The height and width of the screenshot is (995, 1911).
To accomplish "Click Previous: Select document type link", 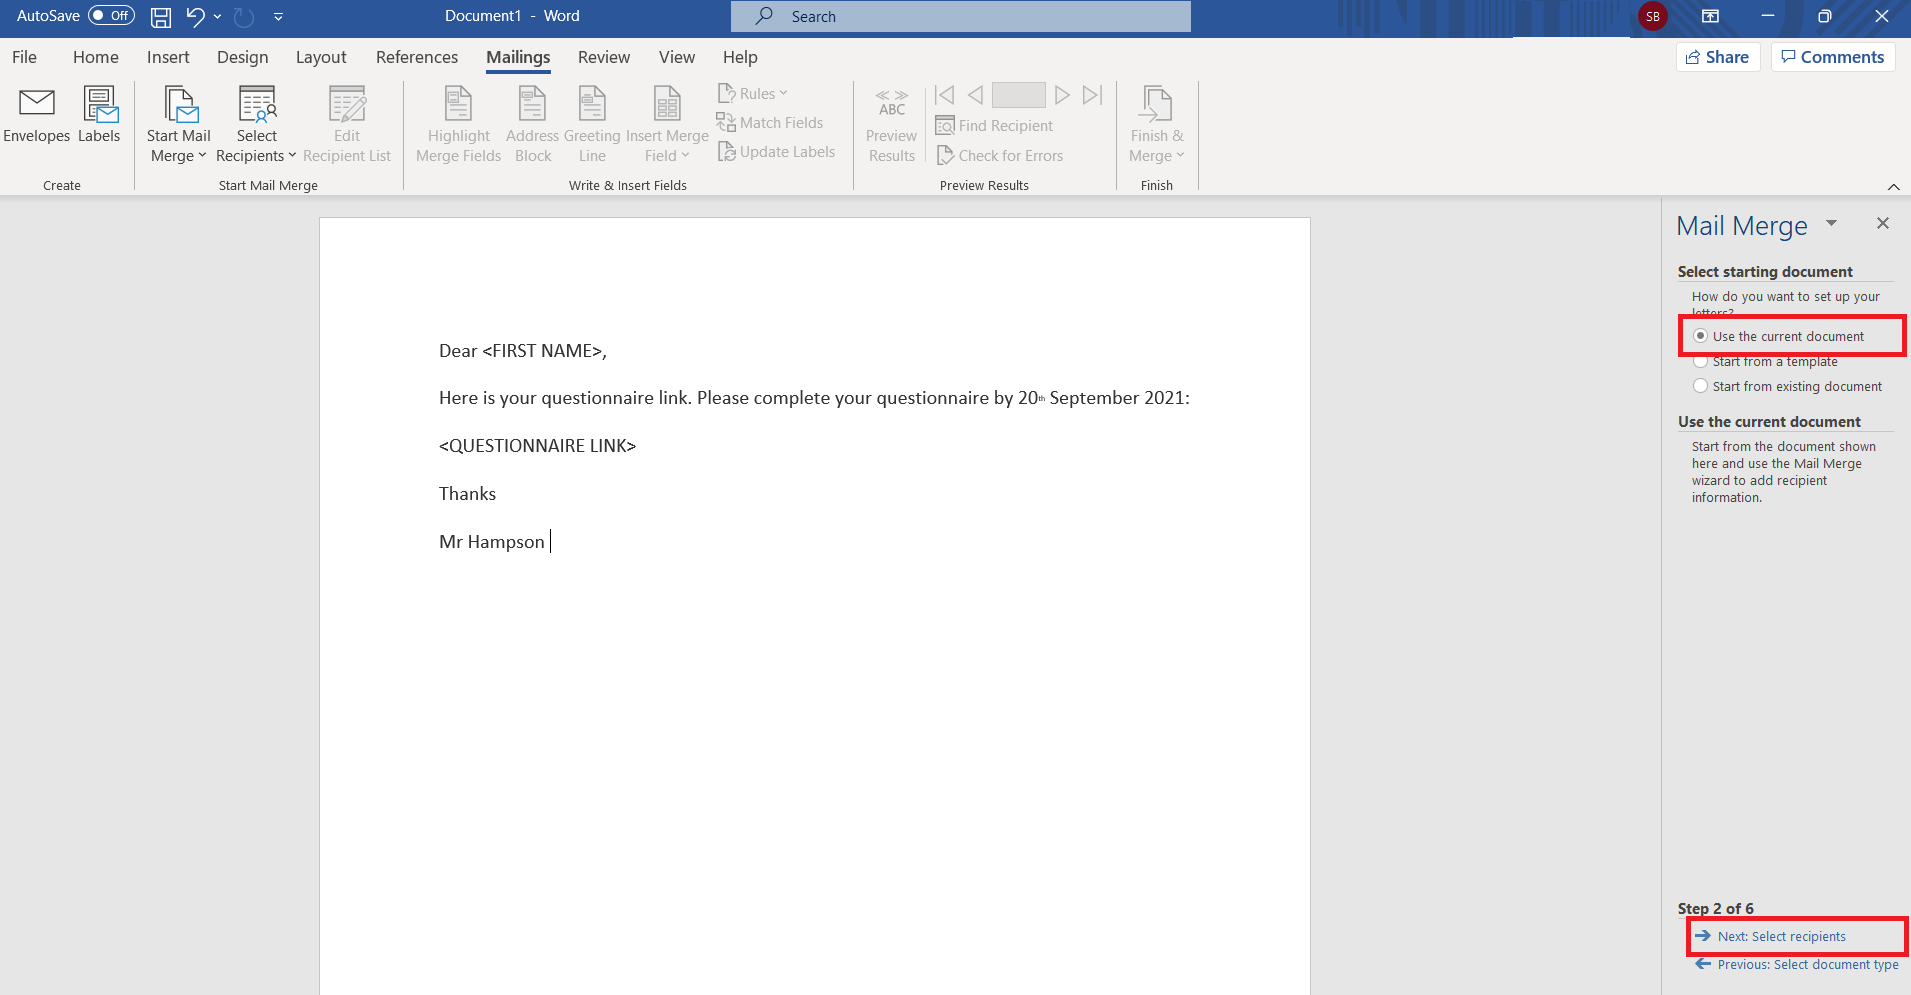I will [x=1807, y=965].
